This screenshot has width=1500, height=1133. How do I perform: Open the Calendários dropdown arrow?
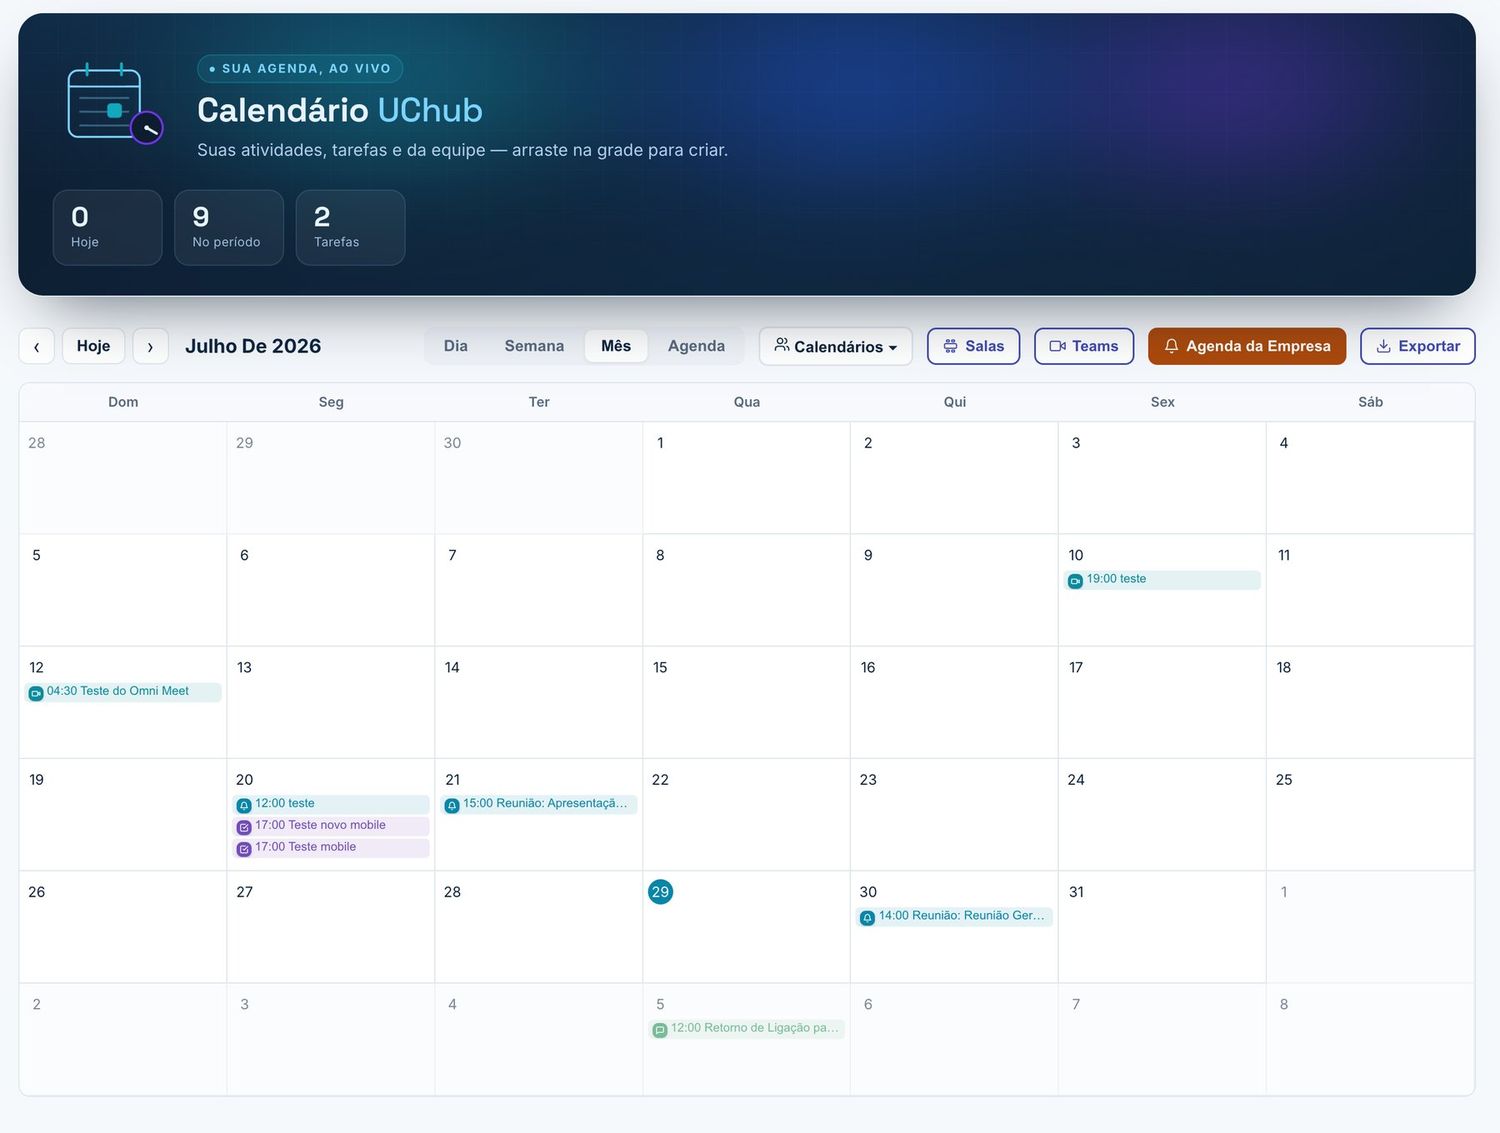coord(893,348)
